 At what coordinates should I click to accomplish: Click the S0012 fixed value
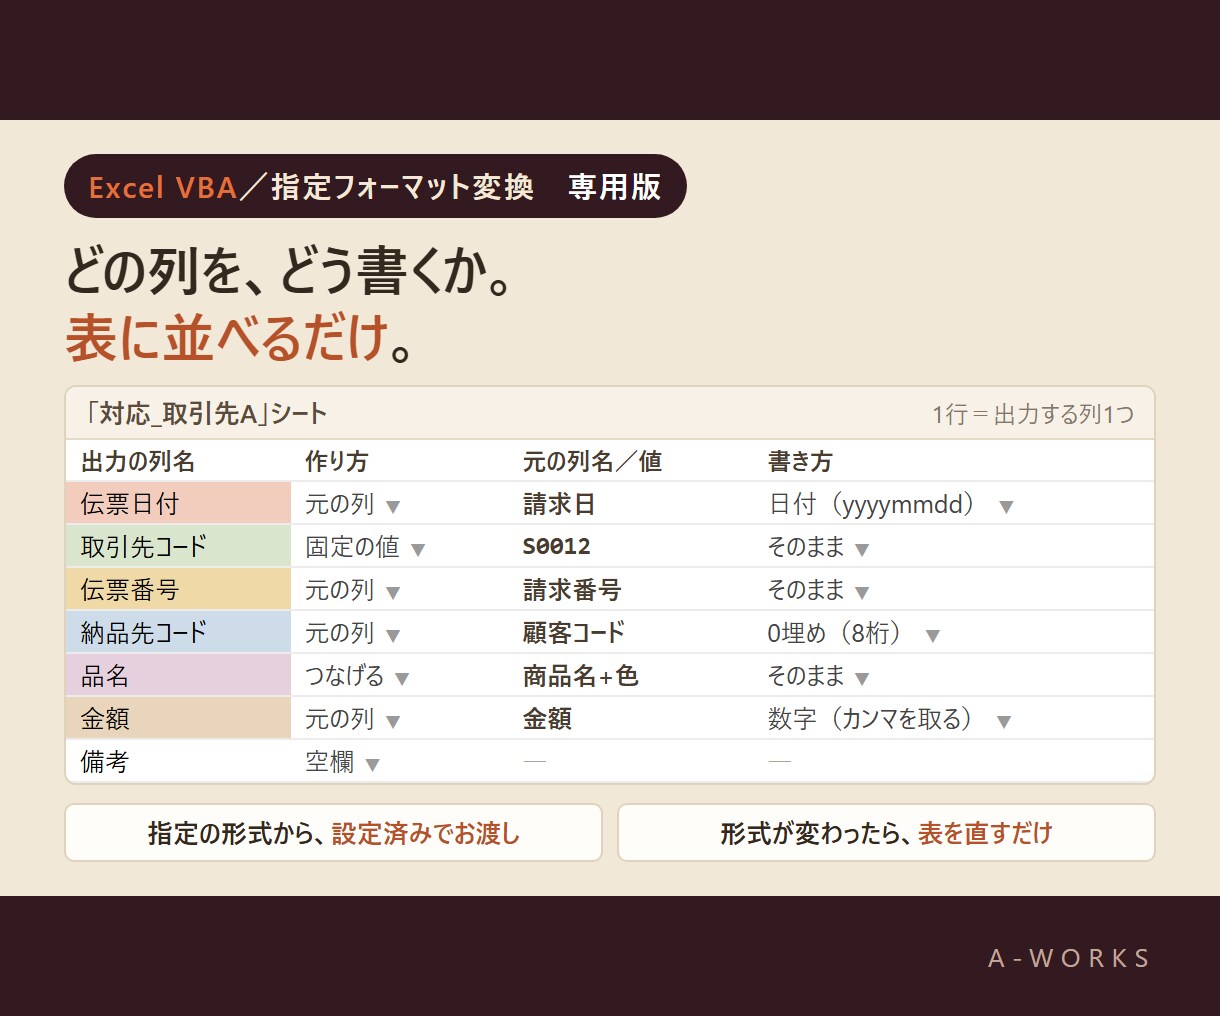pyautogui.click(x=557, y=548)
